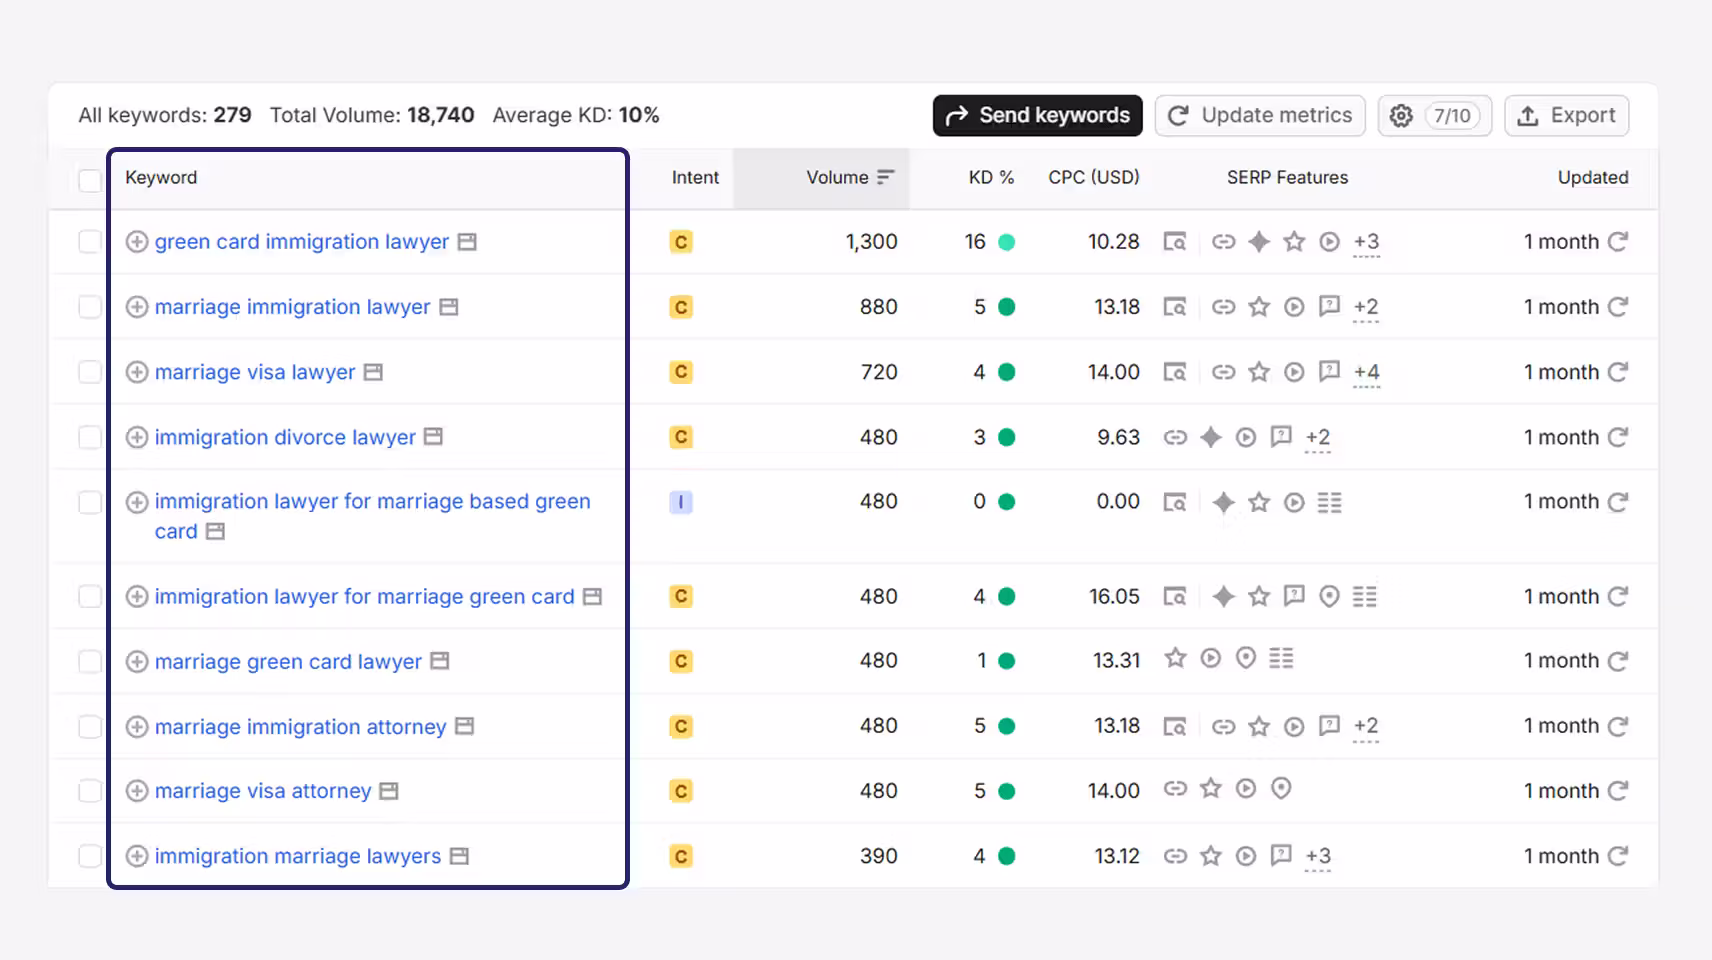Click Commercial intent badge for 'marriage immigration lawyer'
This screenshot has width=1712, height=960.
pos(681,307)
